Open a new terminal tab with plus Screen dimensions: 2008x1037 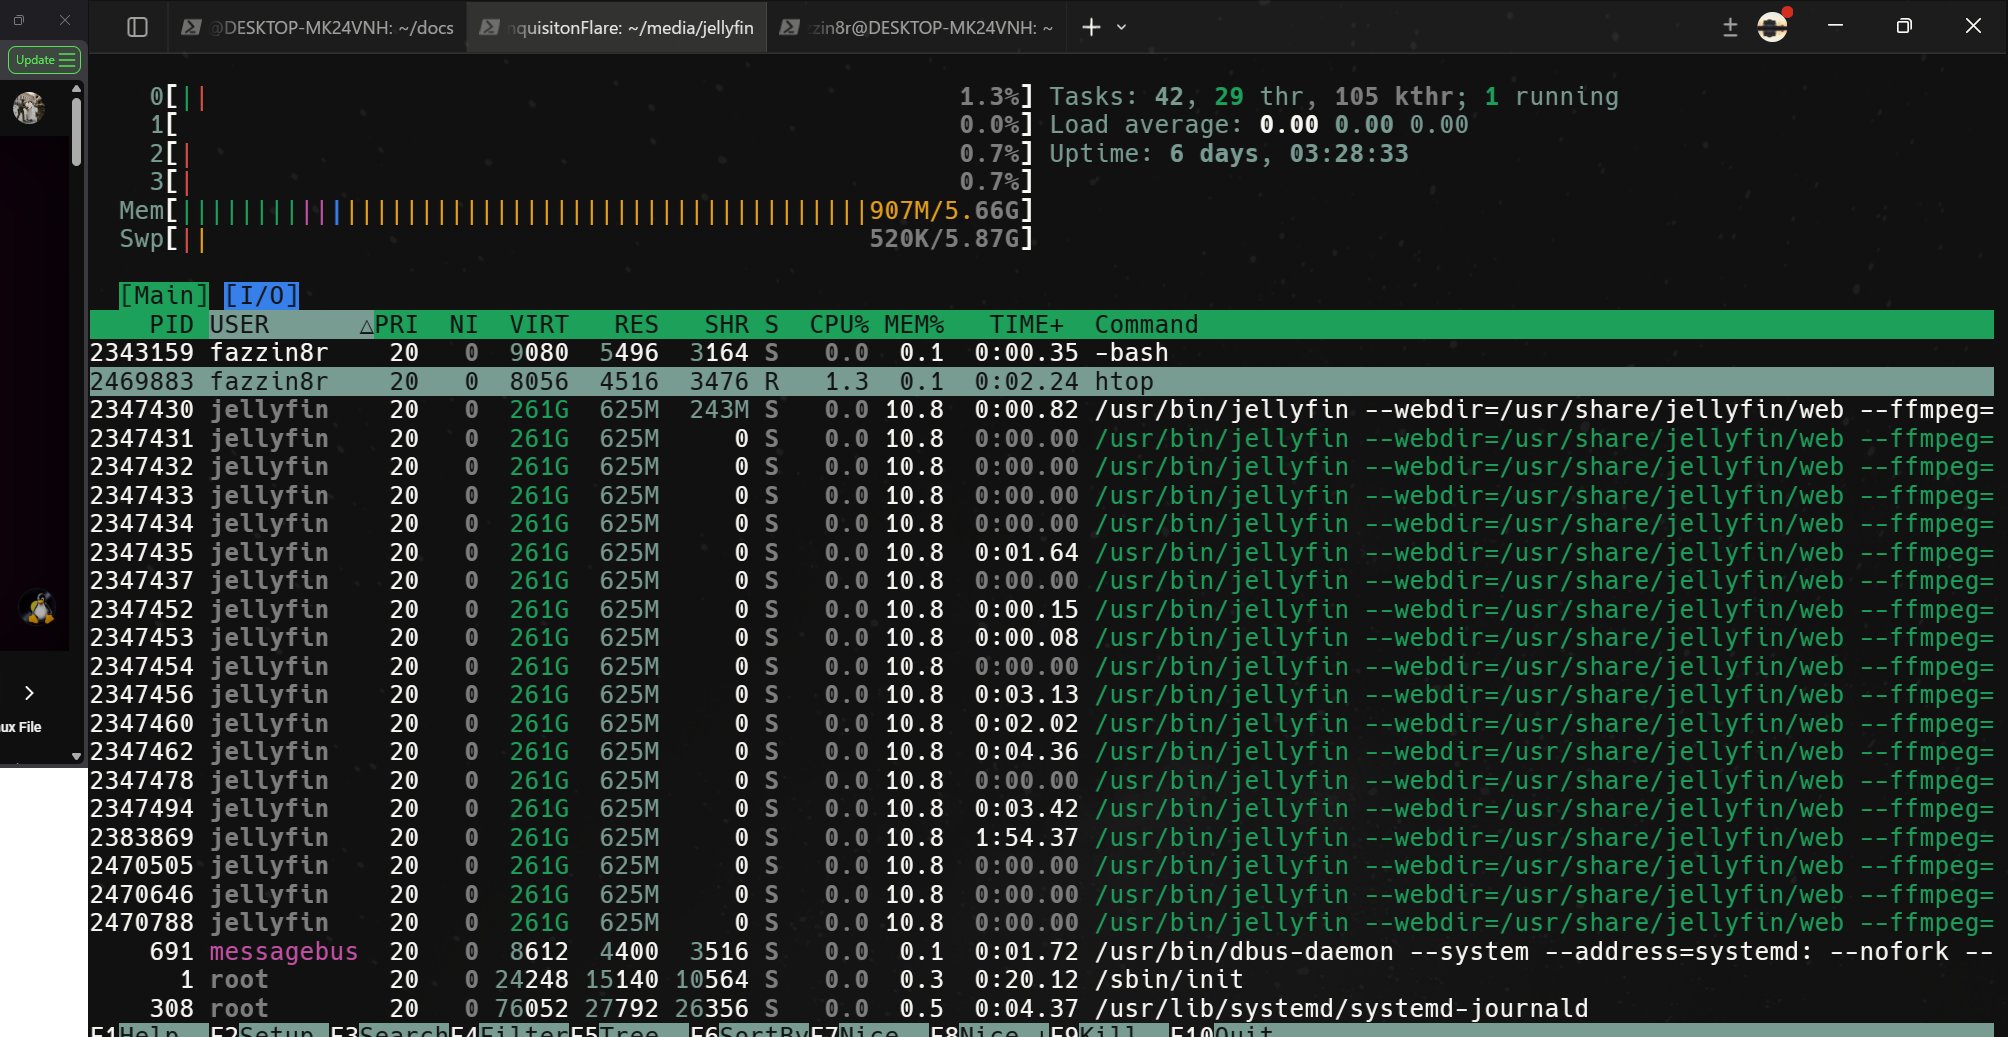(x=1091, y=27)
